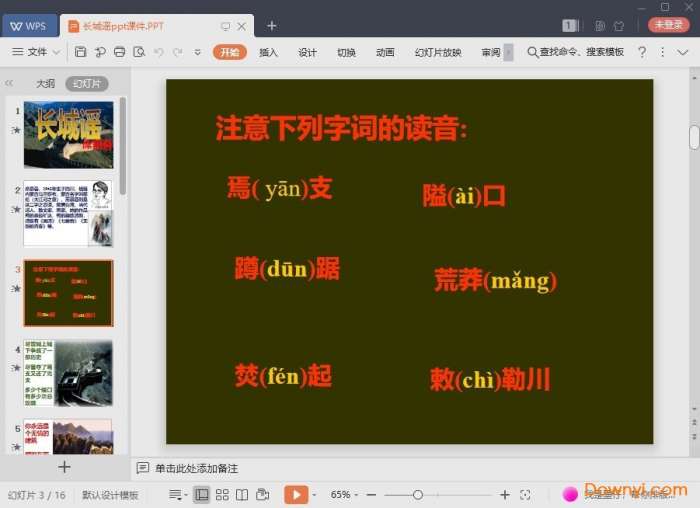
Task: Click the text 隘(ài)口 on slide
Action: click(x=464, y=196)
